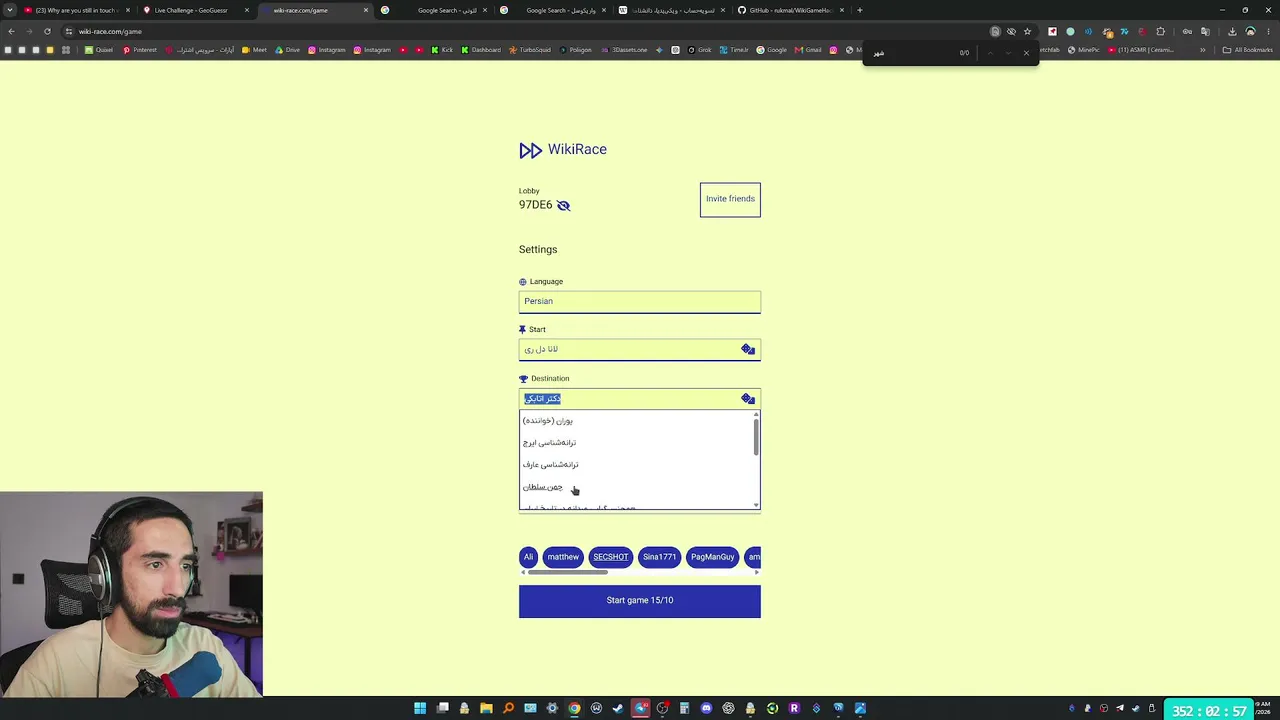Screen dimensions: 1280x720
Task: Click find bar previous result arrow
Action: (x=990, y=52)
